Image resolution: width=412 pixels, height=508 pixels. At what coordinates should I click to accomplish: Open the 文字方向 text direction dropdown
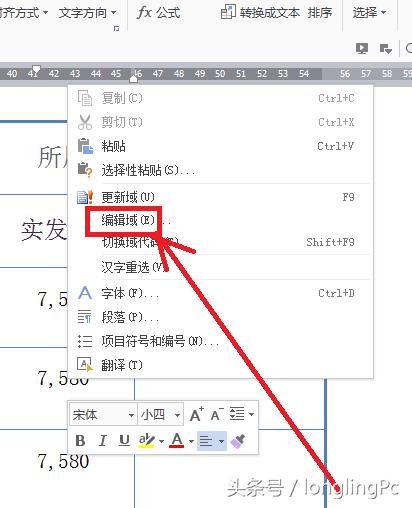[x=88, y=13]
